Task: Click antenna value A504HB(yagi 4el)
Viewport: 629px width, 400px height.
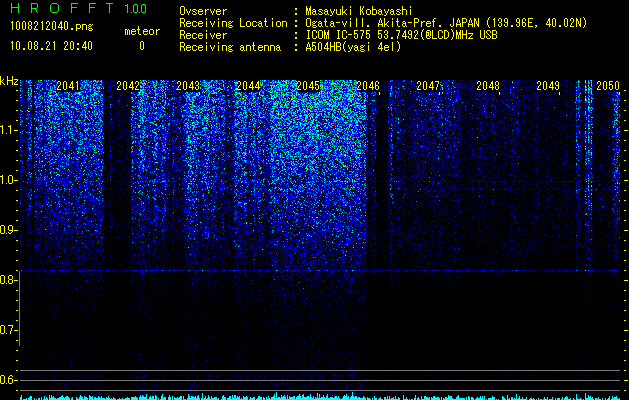Action: (353, 47)
